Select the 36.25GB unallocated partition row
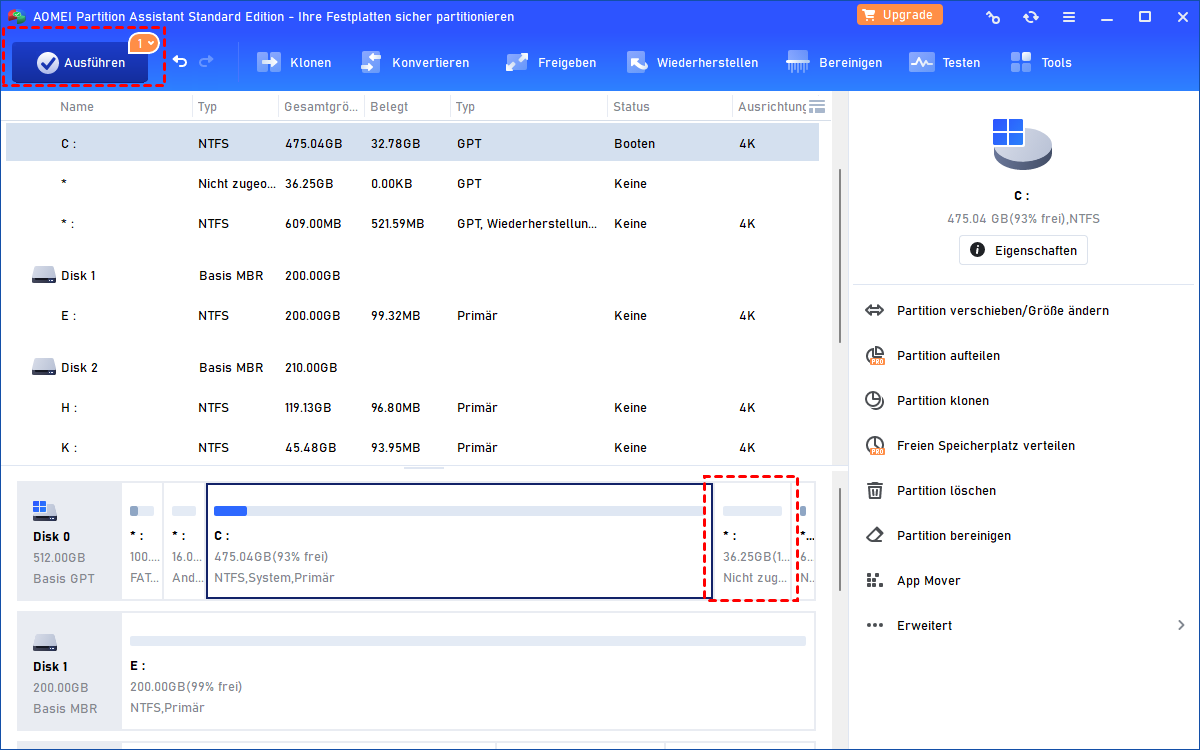Viewport: 1200px width, 750px height. [x=412, y=183]
